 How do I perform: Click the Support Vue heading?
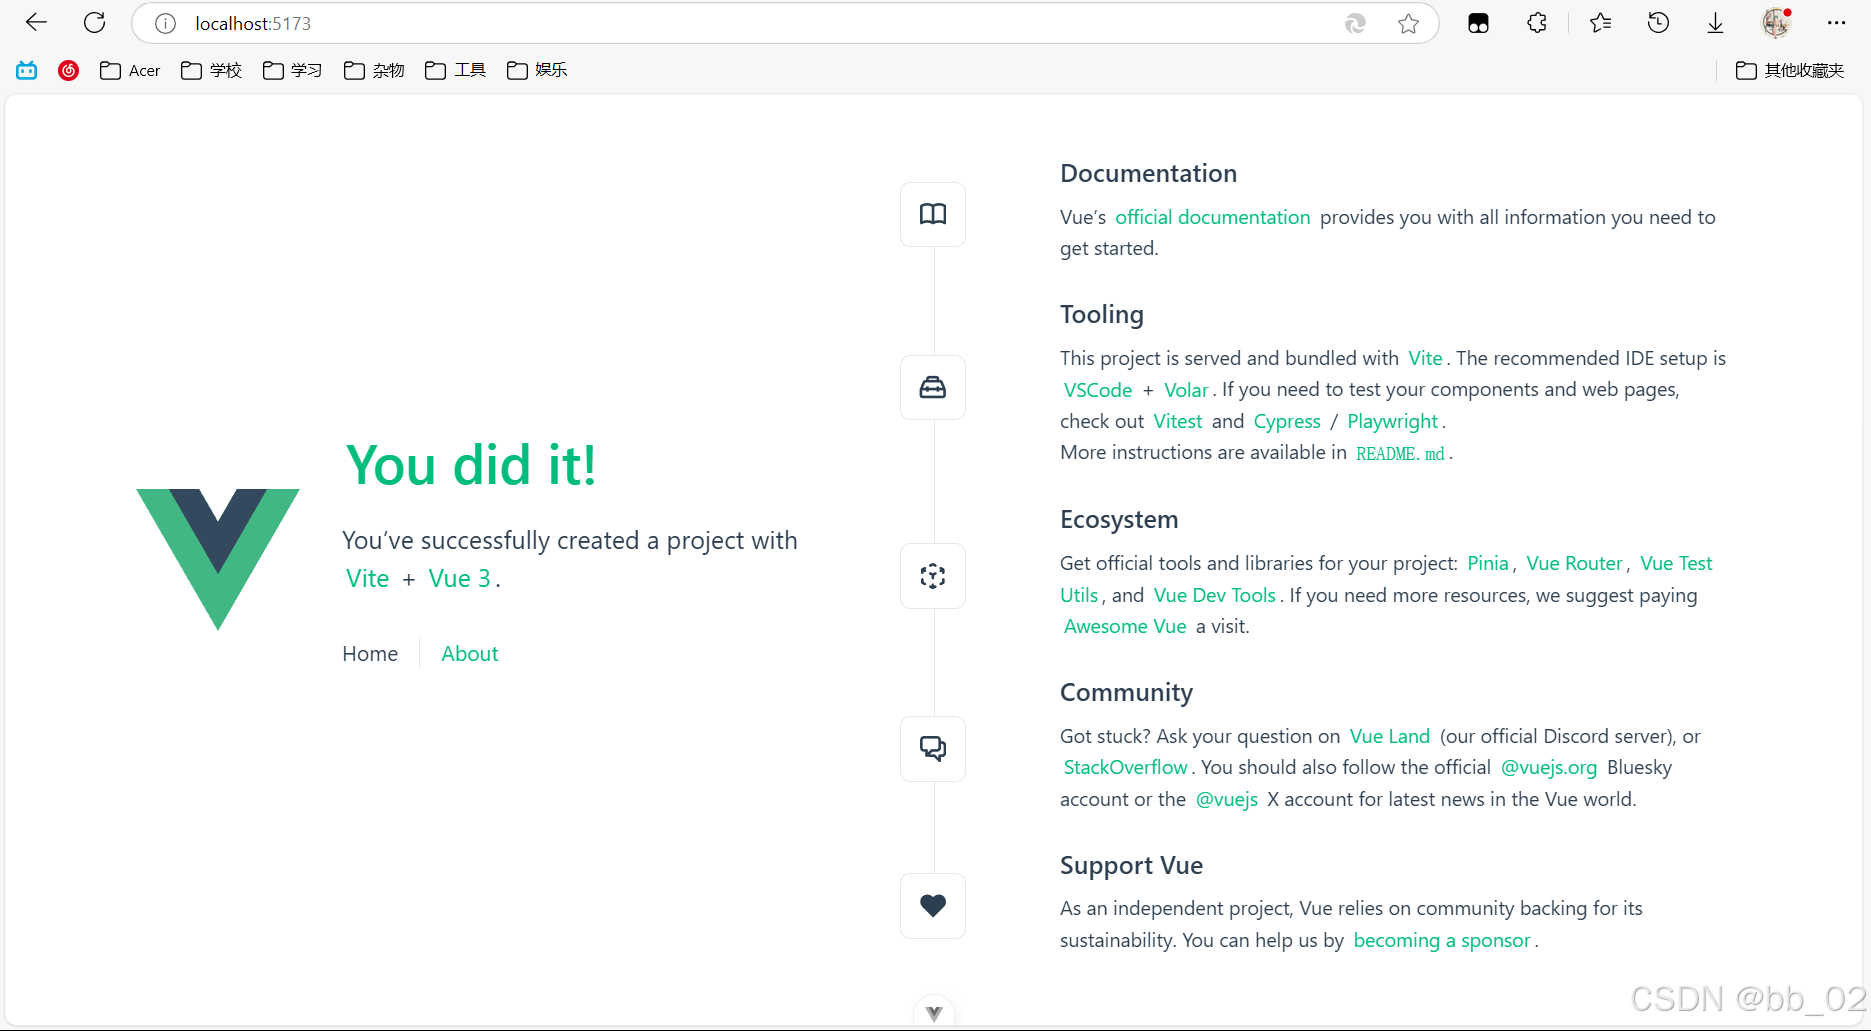point(1131,866)
